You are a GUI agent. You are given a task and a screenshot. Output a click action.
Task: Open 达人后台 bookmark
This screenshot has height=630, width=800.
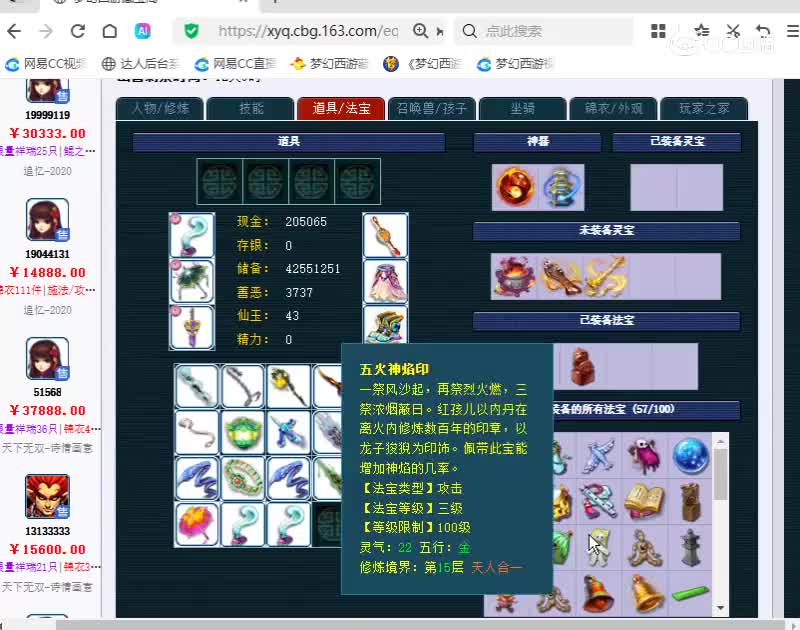(x=141, y=64)
